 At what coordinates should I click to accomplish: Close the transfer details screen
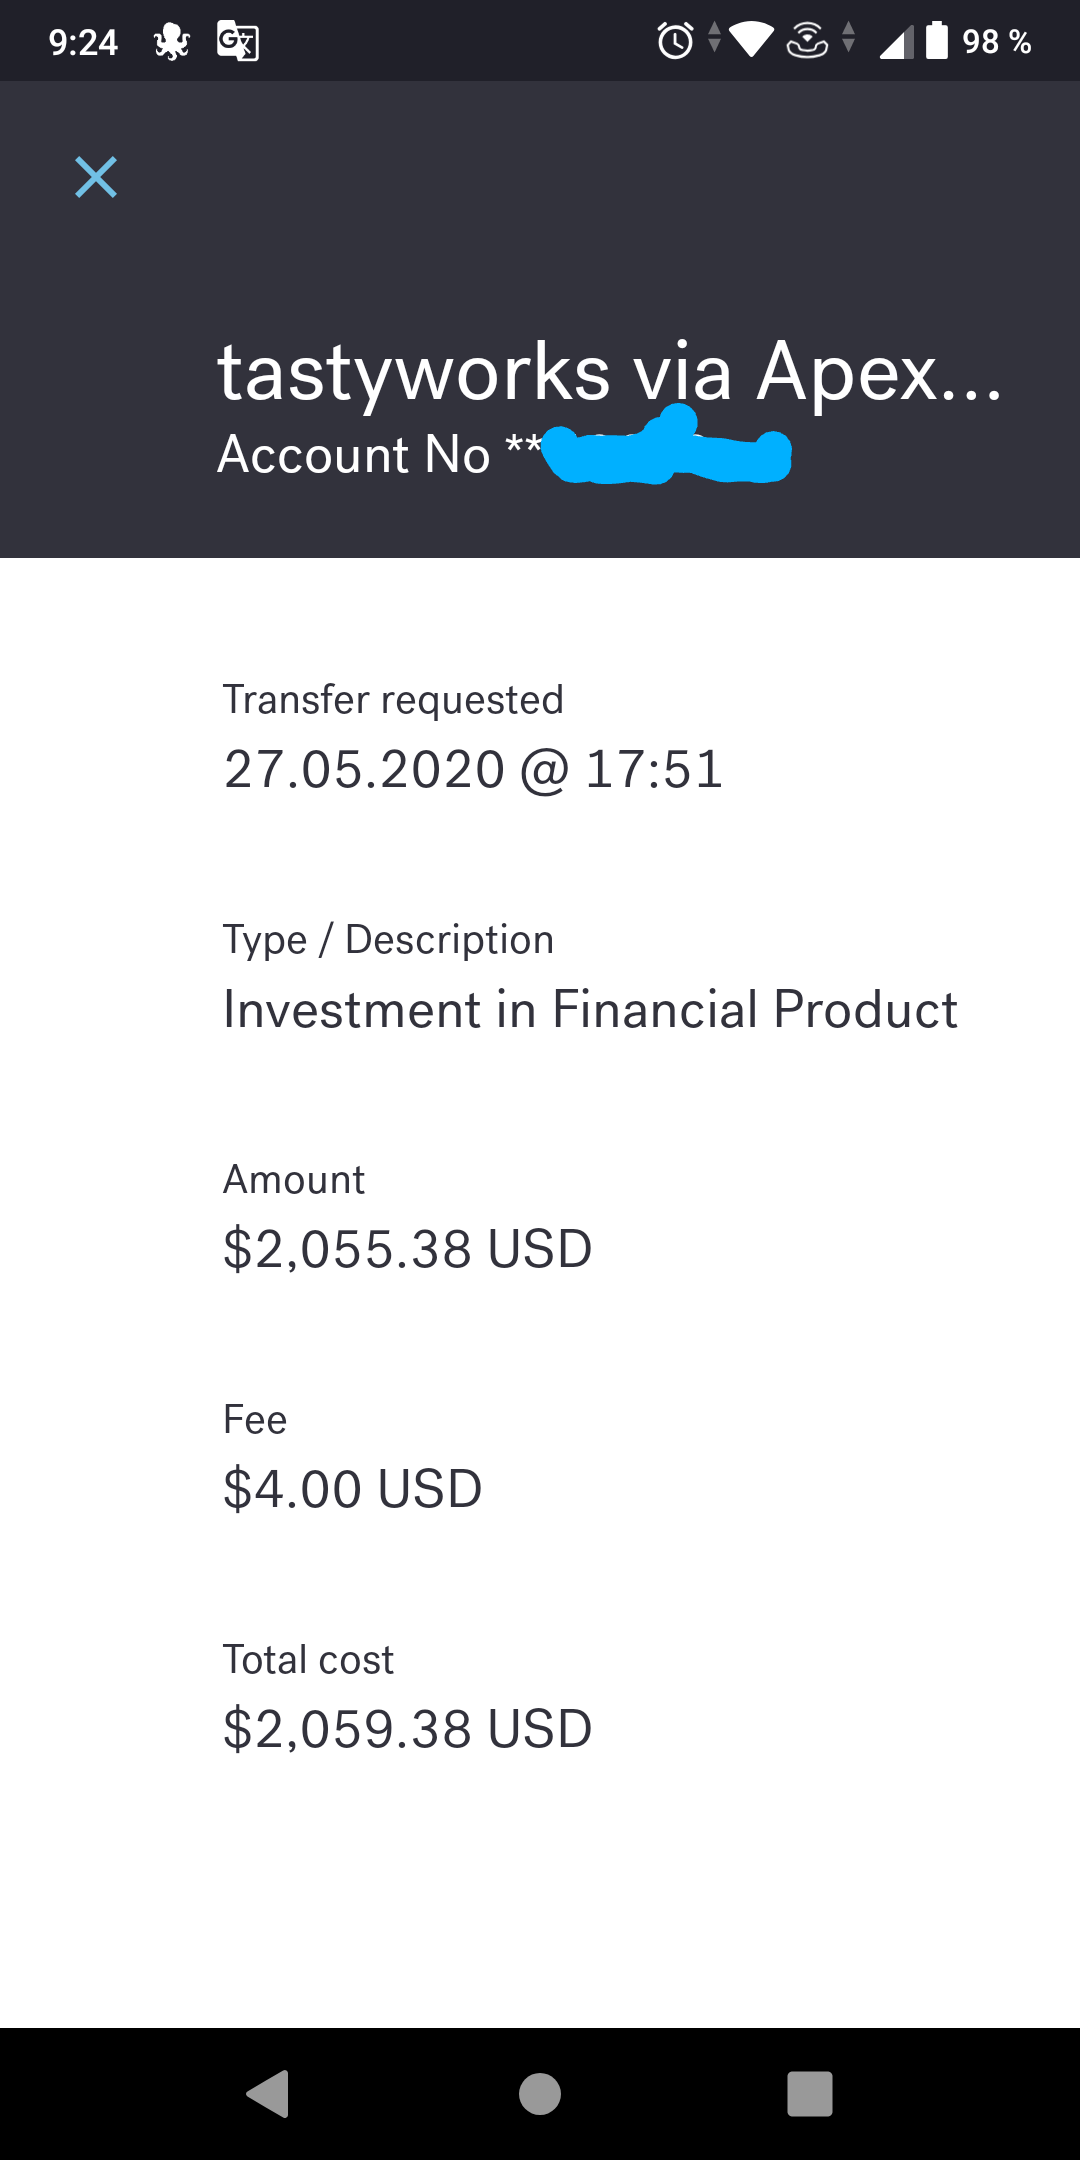pyautogui.click(x=96, y=177)
